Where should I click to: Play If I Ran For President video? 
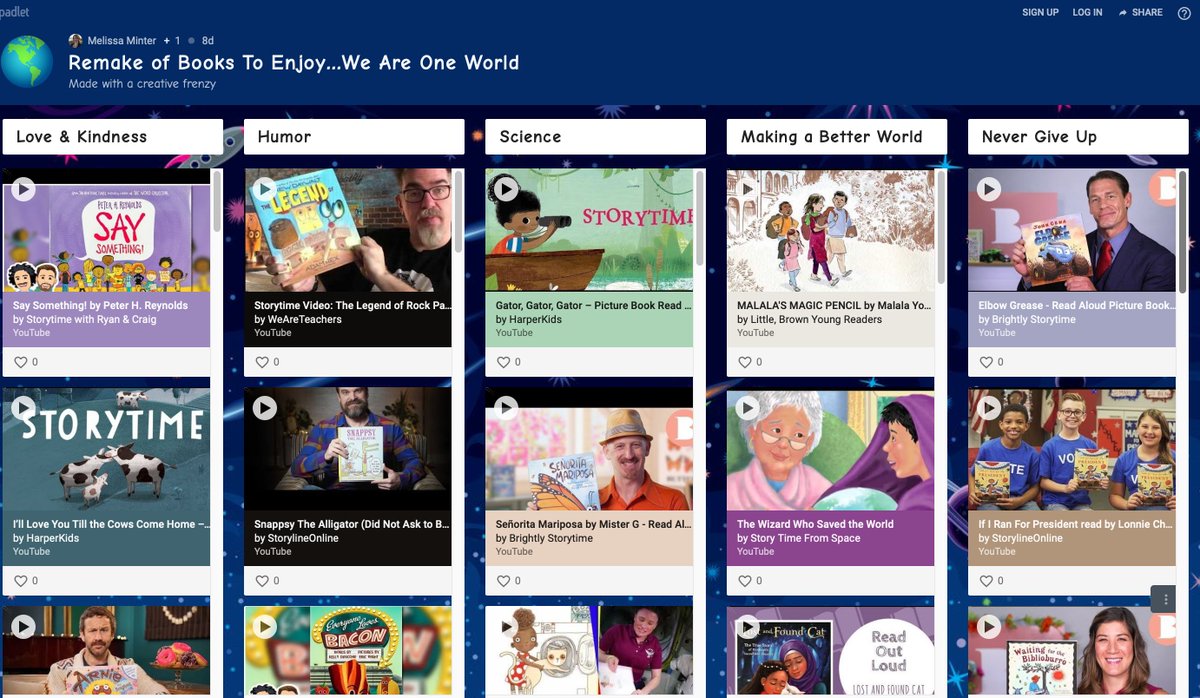click(x=988, y=407)
